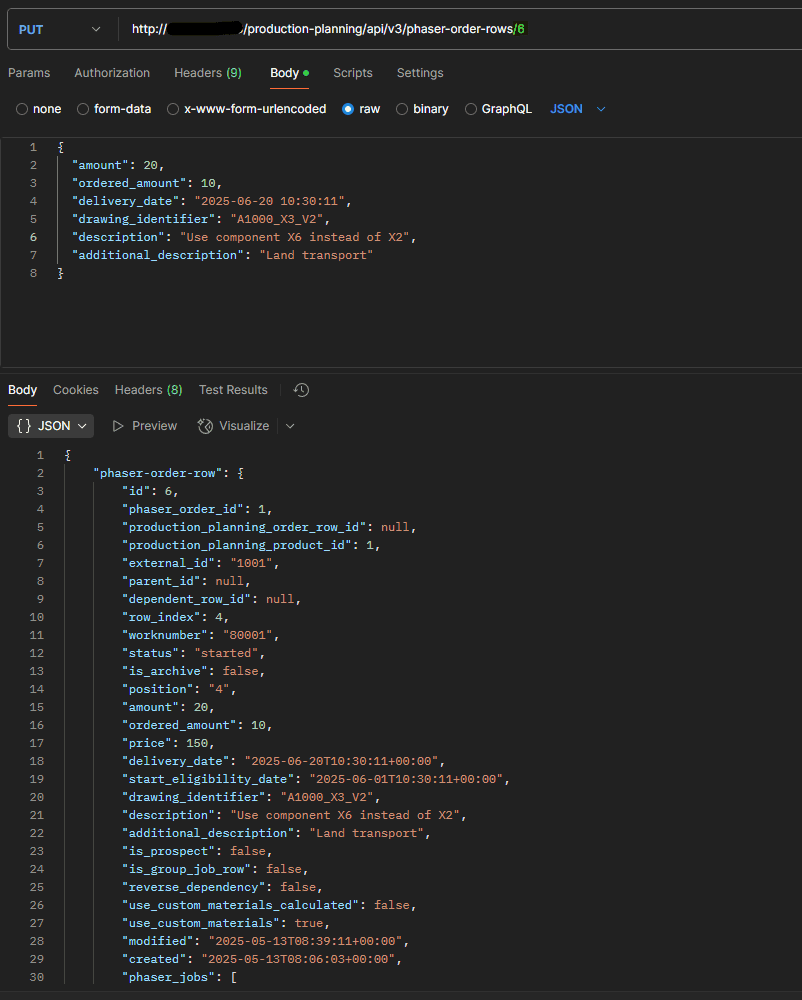The width and height of the screenshot is (802, 1000).
Task: Switch to the Params tab
Action: tap(29, 73)
